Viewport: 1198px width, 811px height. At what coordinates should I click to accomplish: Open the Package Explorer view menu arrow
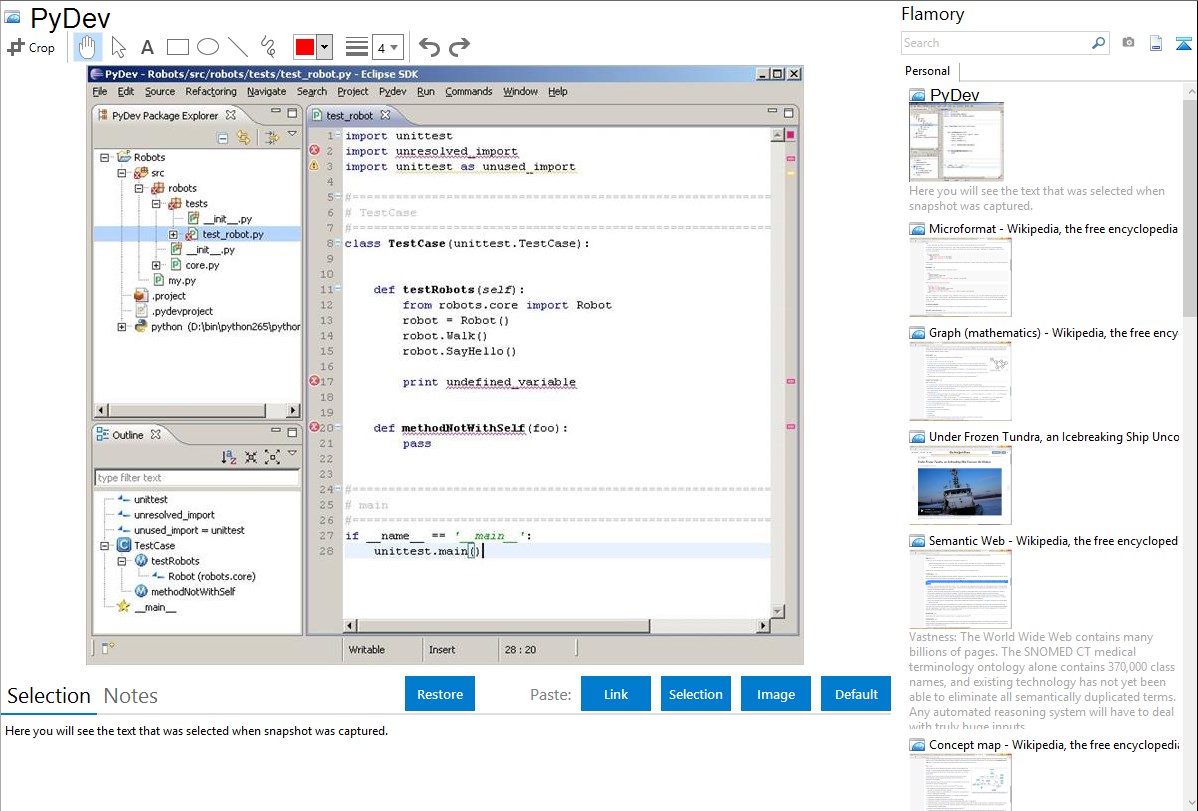point(292,135)
